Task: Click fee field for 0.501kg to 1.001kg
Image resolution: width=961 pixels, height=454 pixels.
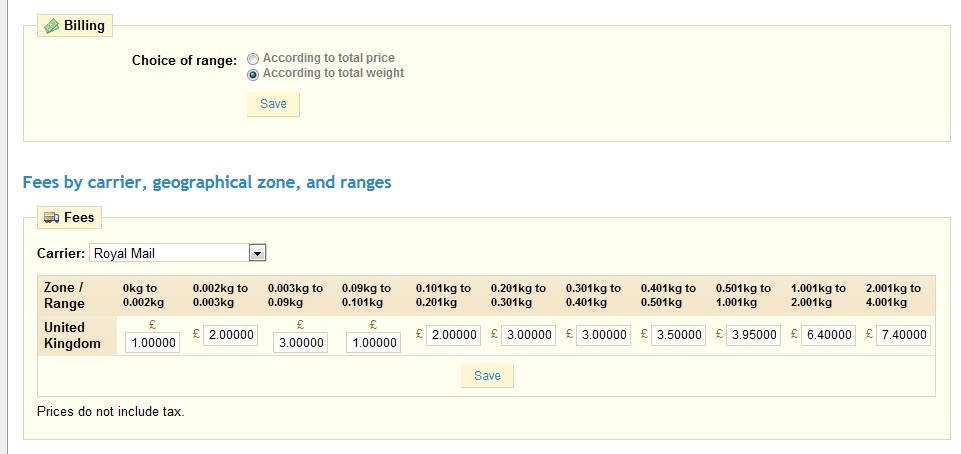Action: pos(754,336)
